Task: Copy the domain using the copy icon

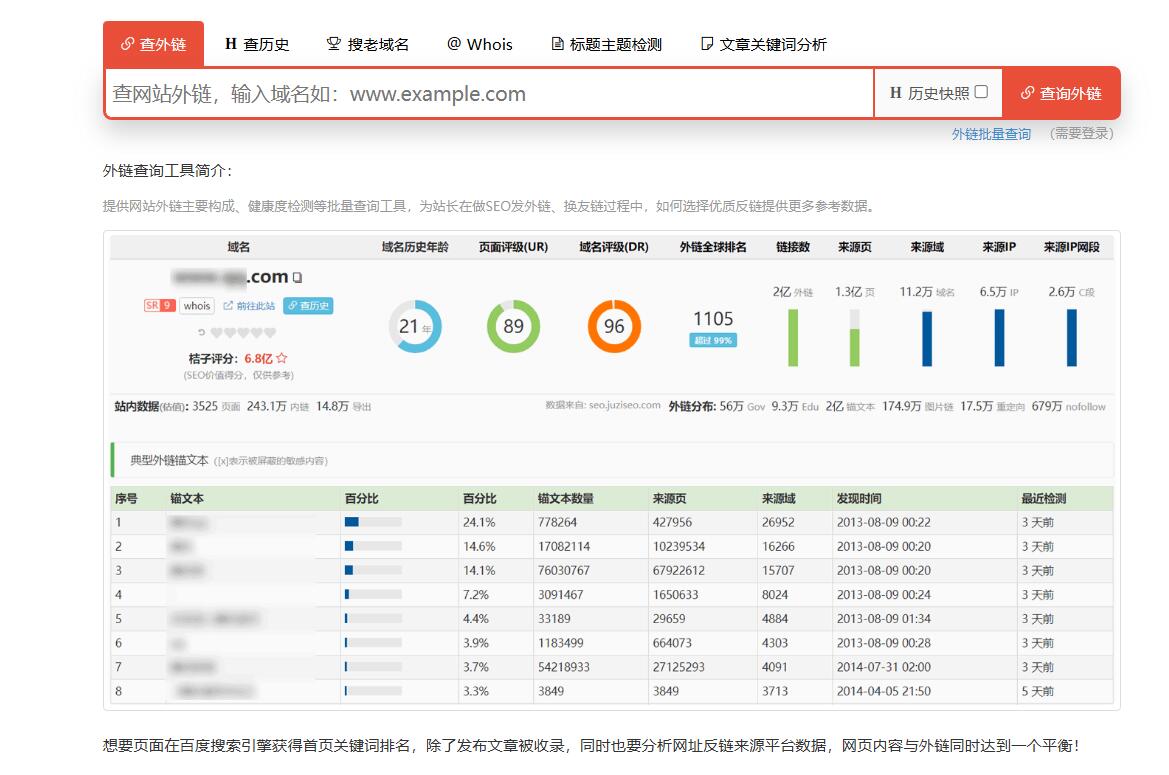Action: tap(297, 278)
